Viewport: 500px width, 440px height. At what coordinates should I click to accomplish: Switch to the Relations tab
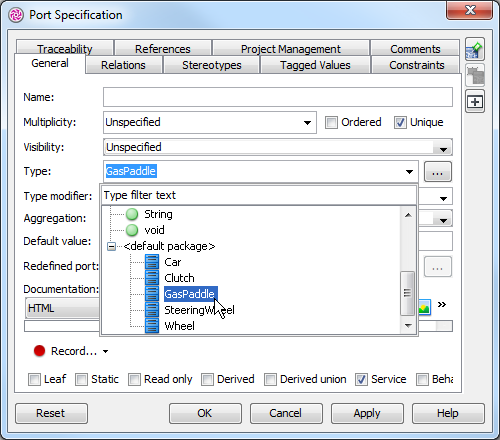[123, 65]
